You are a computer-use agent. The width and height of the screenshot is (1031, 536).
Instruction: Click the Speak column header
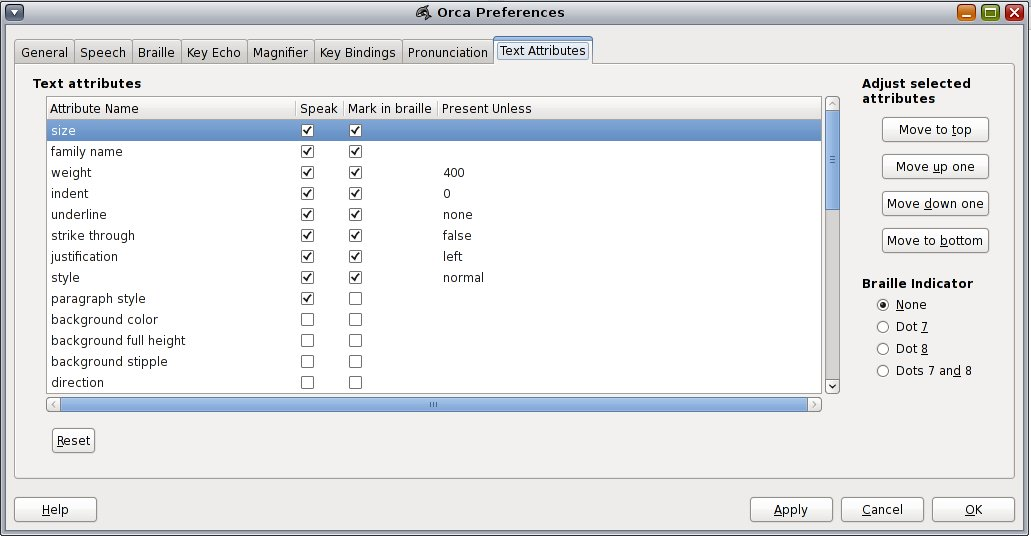point(319,109)
